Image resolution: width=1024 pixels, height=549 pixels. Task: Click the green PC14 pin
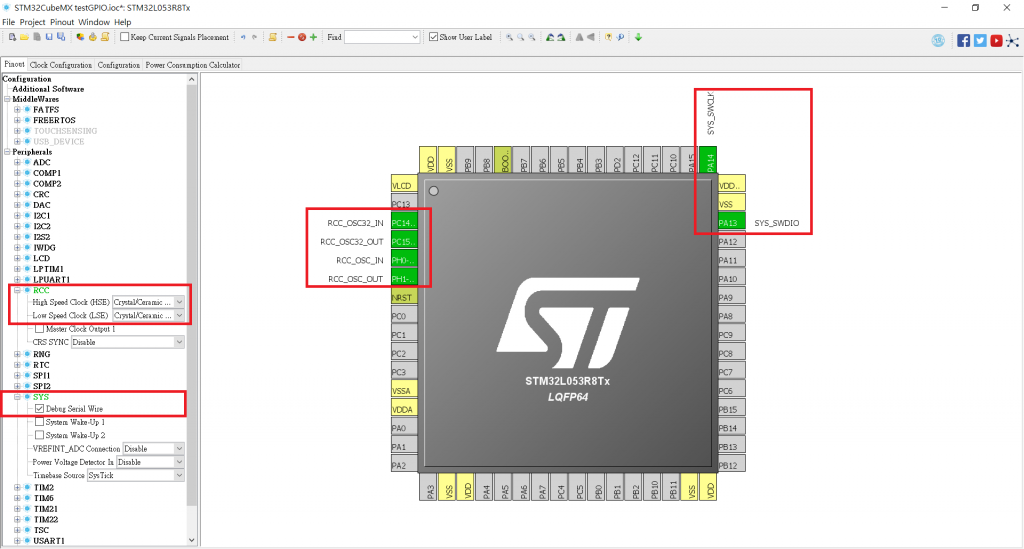(404, 223)
